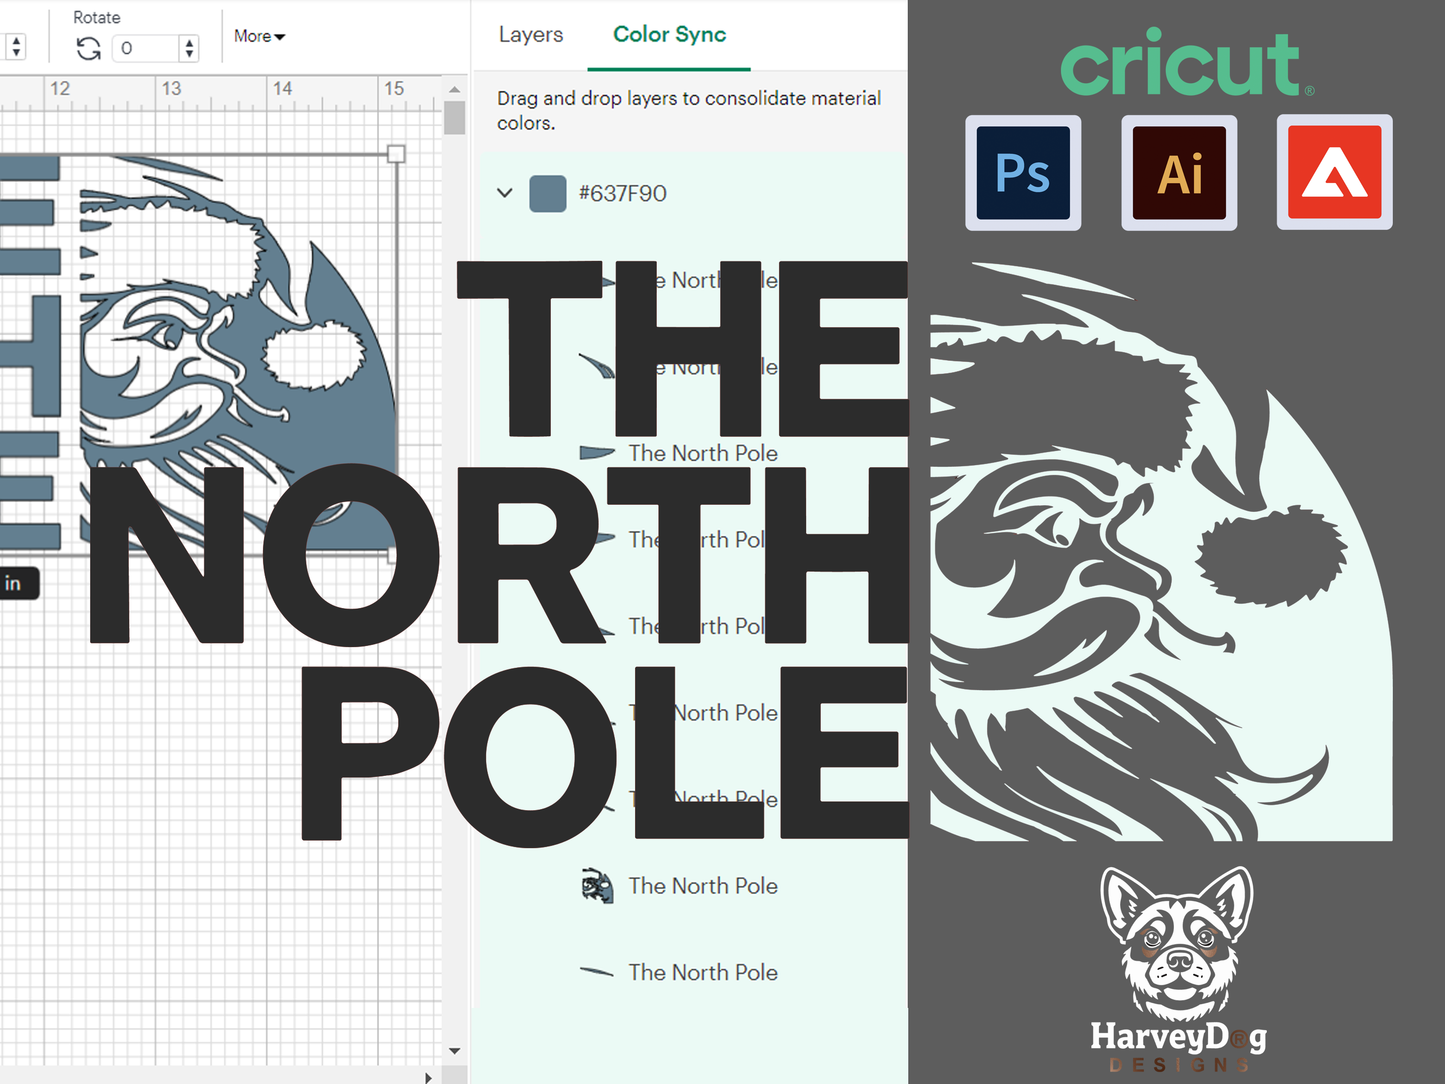Click the Rotate circular arrows icon
The height and width of the screenshot is (1084, 1445).
coord(88,48)
